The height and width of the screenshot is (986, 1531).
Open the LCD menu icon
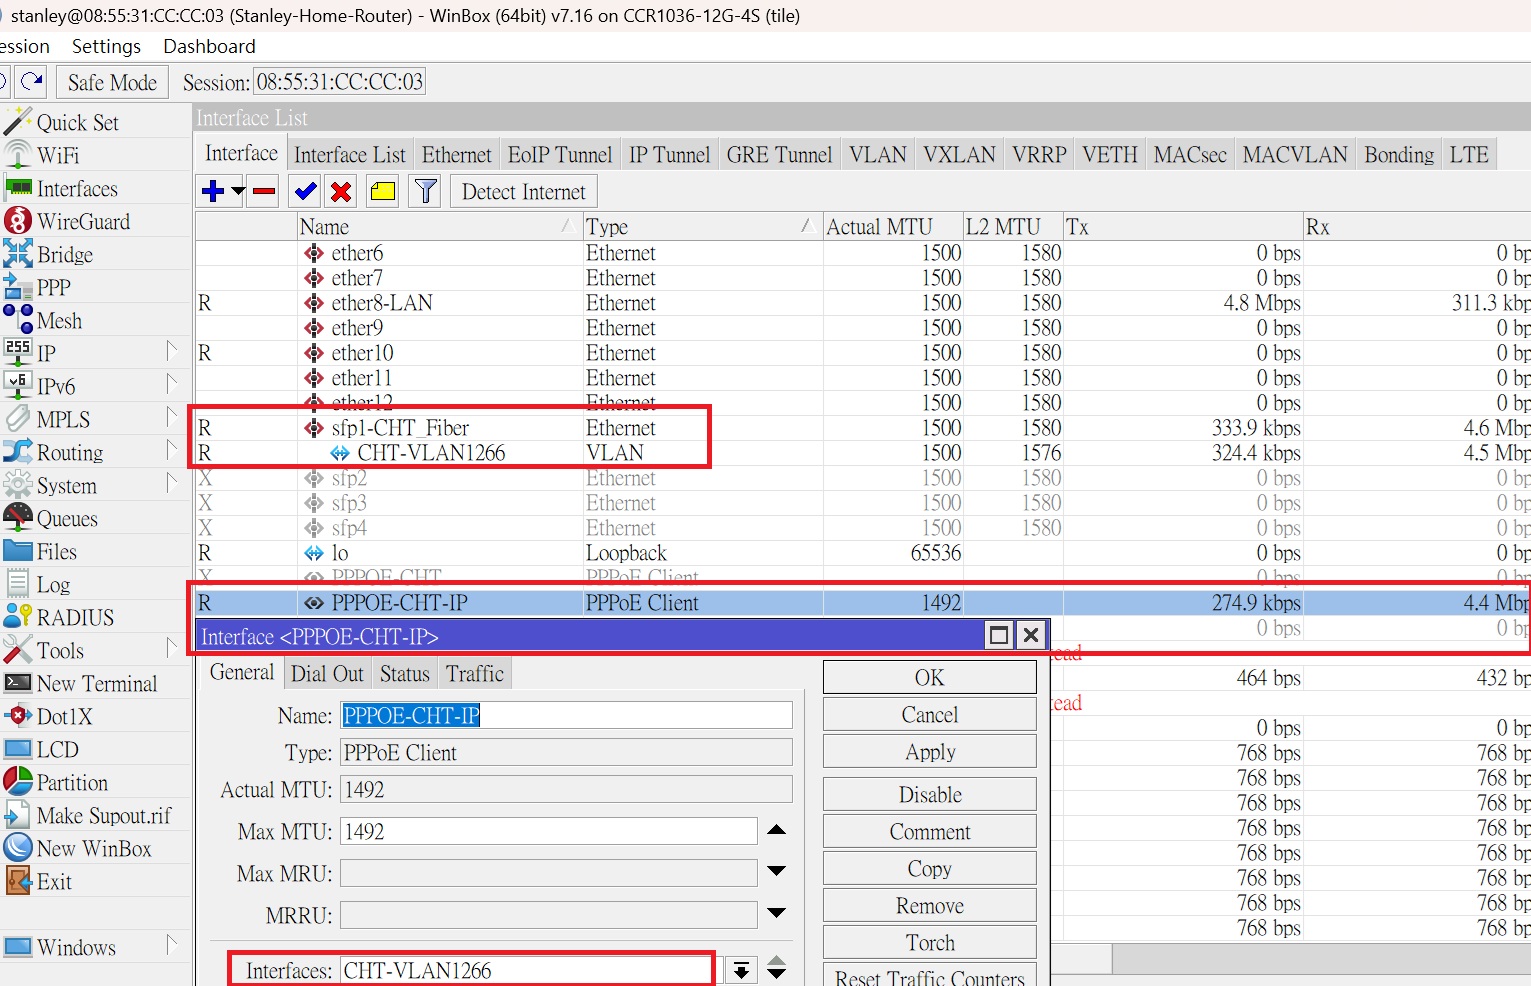pos(18,749)
